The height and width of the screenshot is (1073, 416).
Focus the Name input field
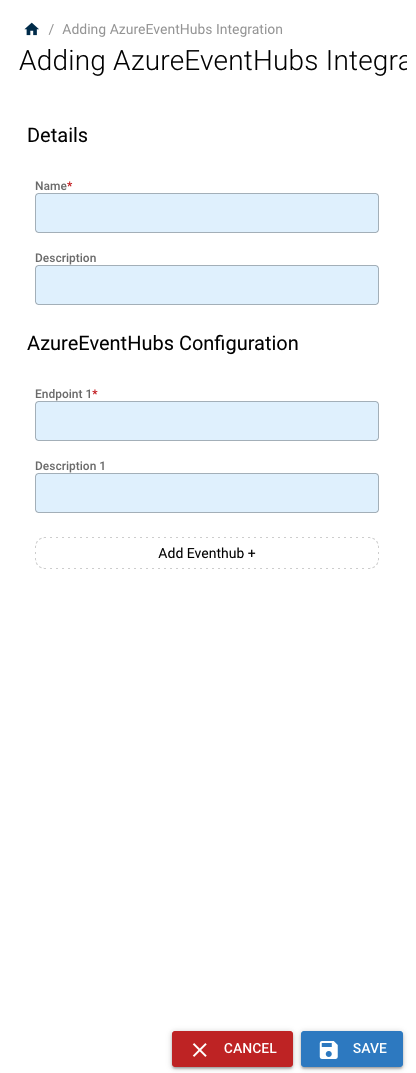(207, 213)
